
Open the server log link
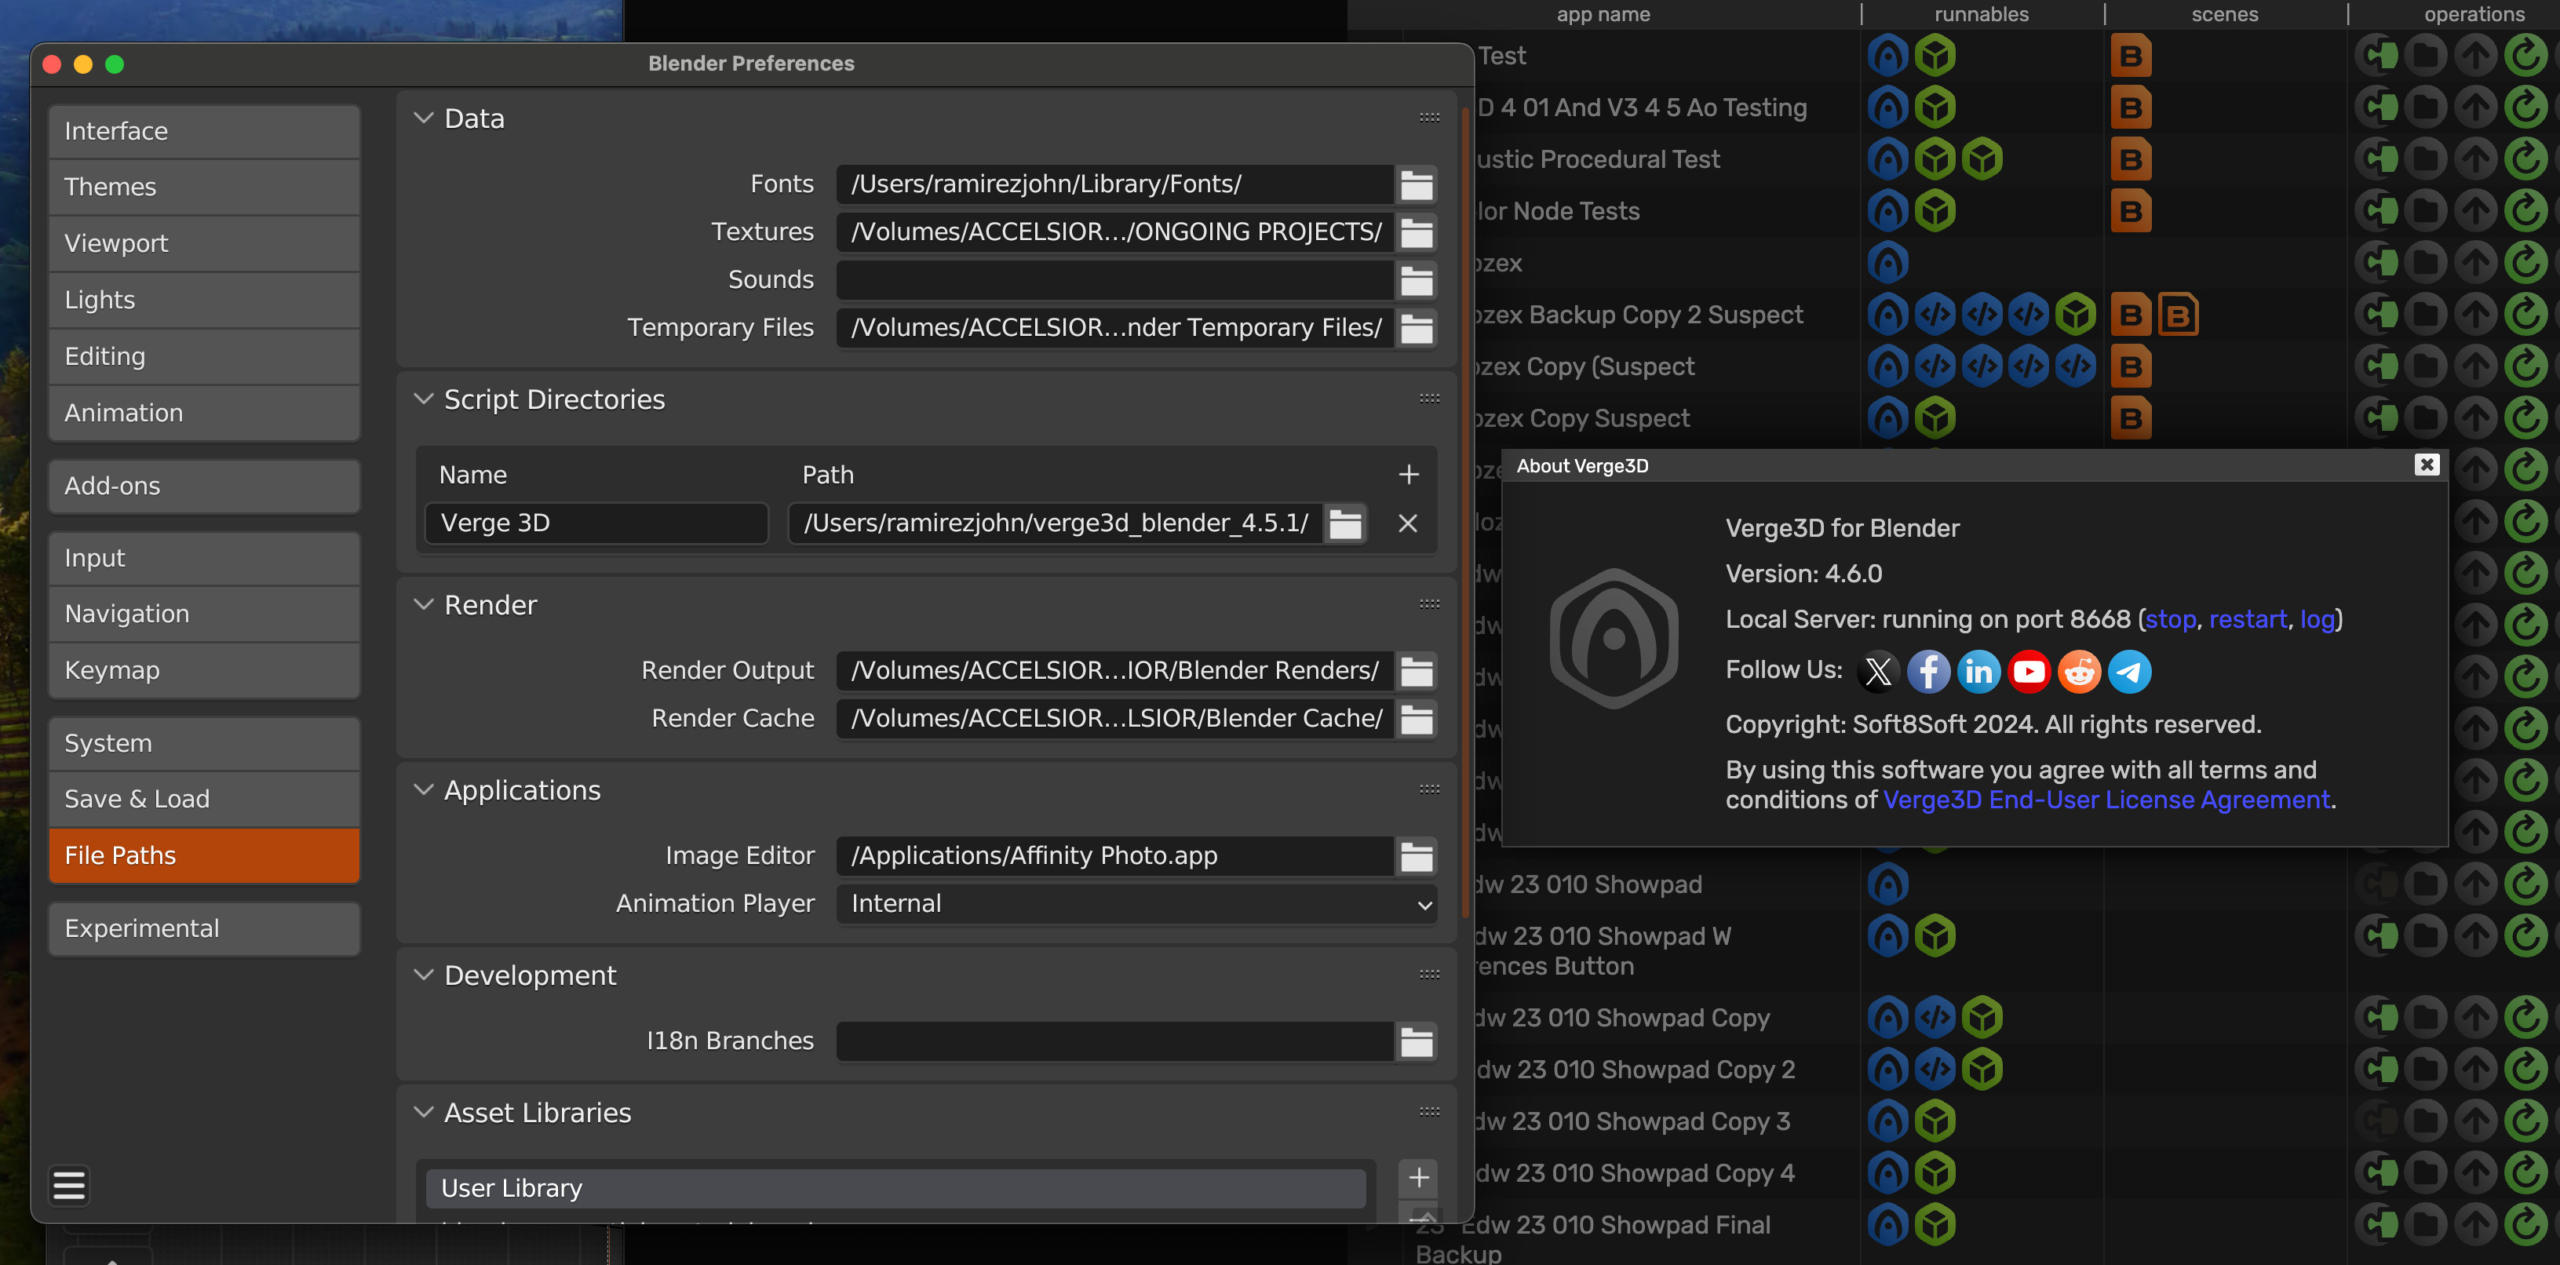[x=2317, y=619]
